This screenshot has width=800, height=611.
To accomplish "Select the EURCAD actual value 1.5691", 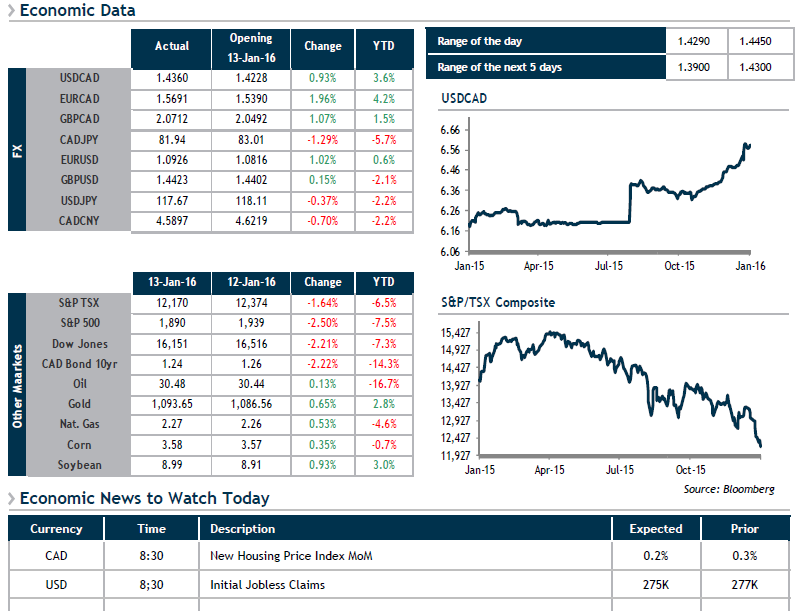I will (x=171, y=99).
